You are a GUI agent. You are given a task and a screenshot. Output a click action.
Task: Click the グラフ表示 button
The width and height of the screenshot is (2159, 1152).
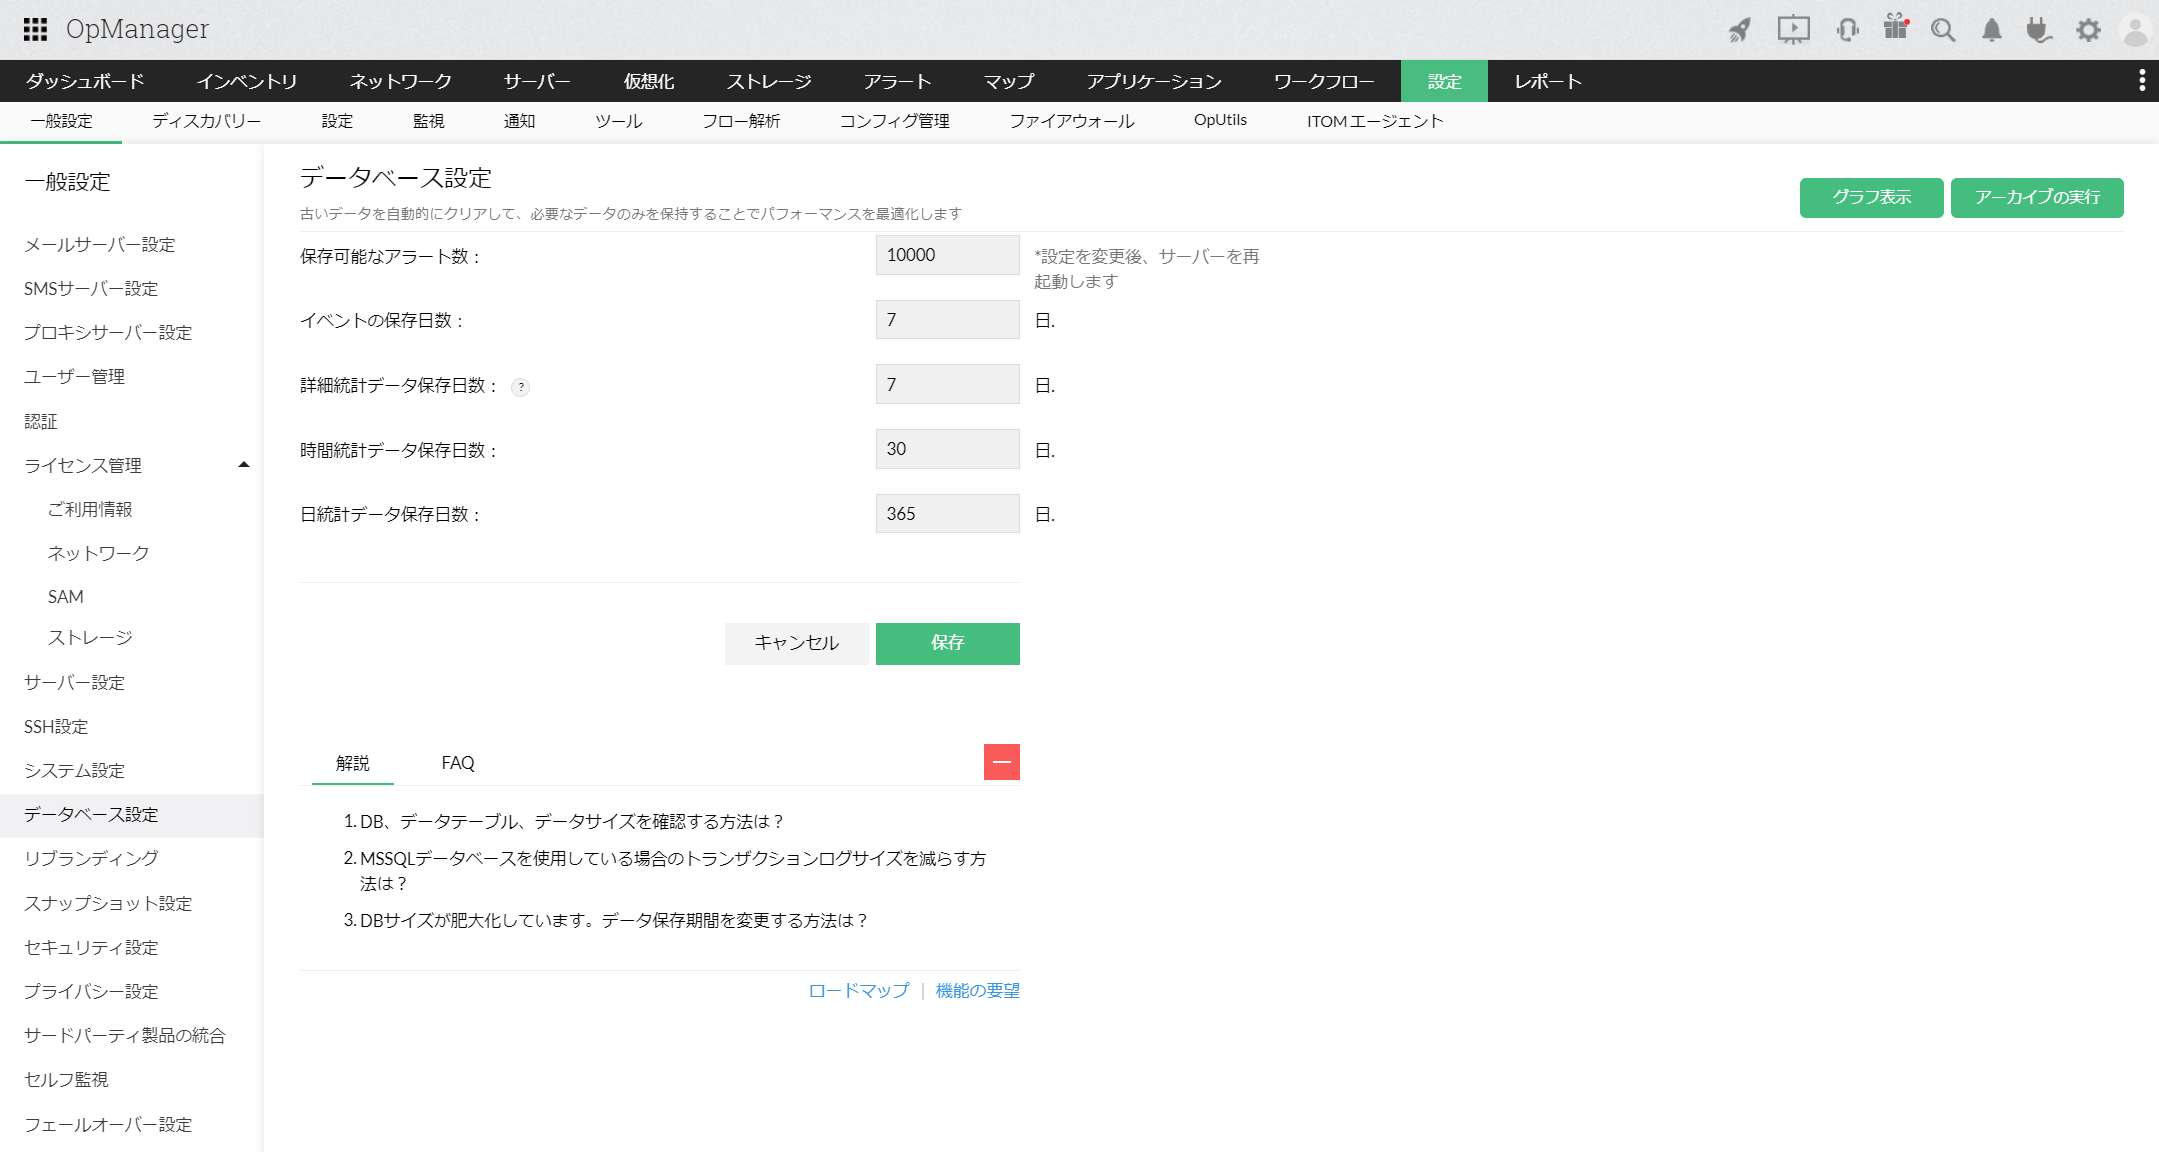click(1871, 197)
